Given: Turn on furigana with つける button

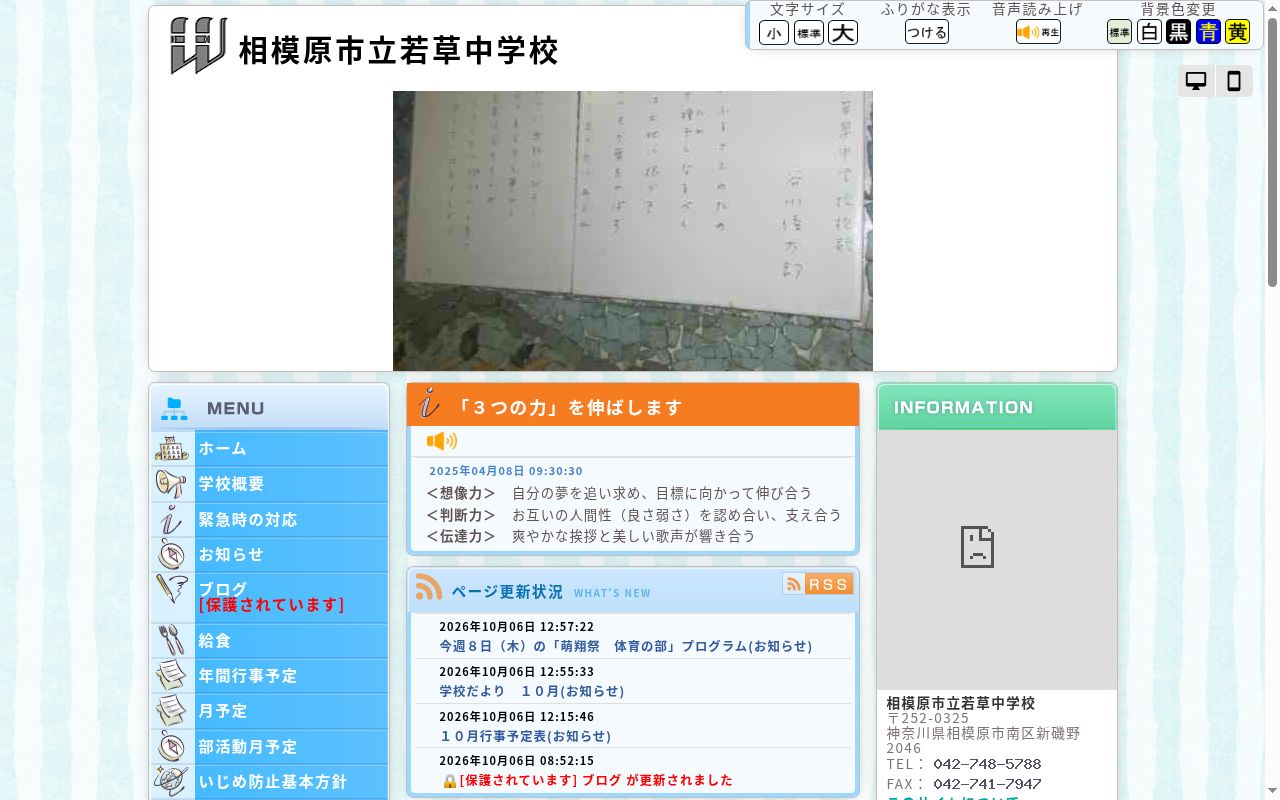Looking at the screenshot, I should (927, 32).
